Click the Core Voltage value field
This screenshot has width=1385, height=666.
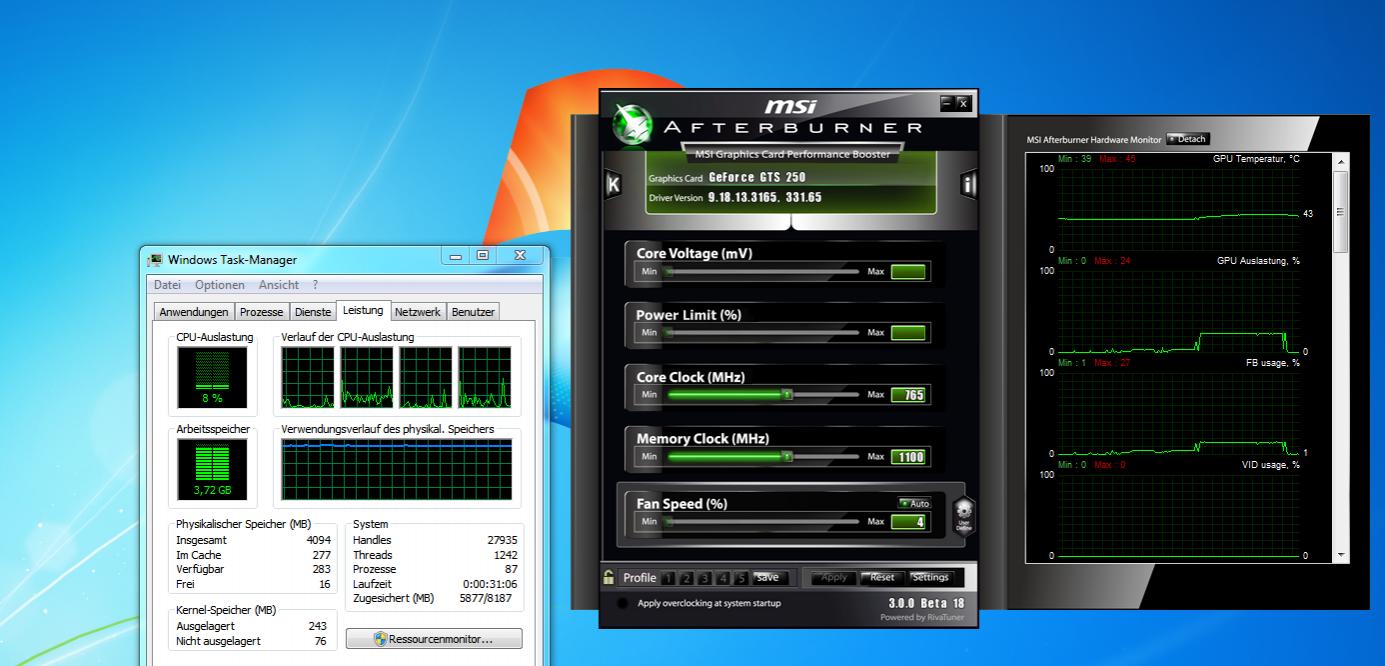pyautogui.click(x=908, y=271)
